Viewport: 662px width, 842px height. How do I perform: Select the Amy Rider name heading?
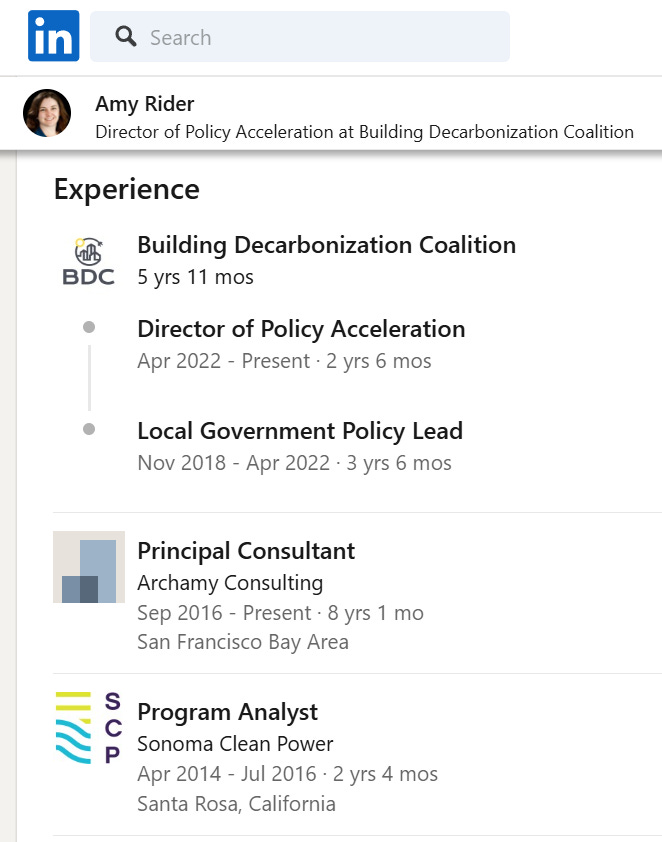click(x=144, y=104)
